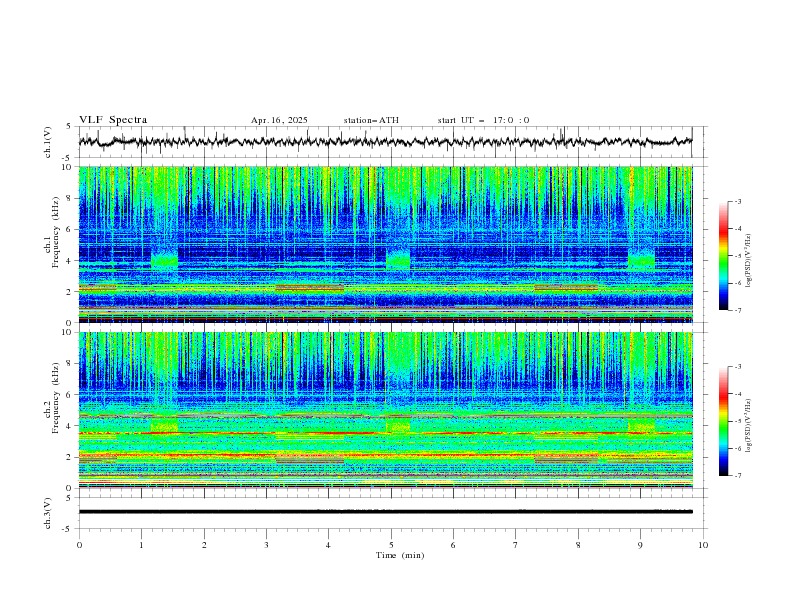Click the "station=ATH" header label

tap(371, 120)
